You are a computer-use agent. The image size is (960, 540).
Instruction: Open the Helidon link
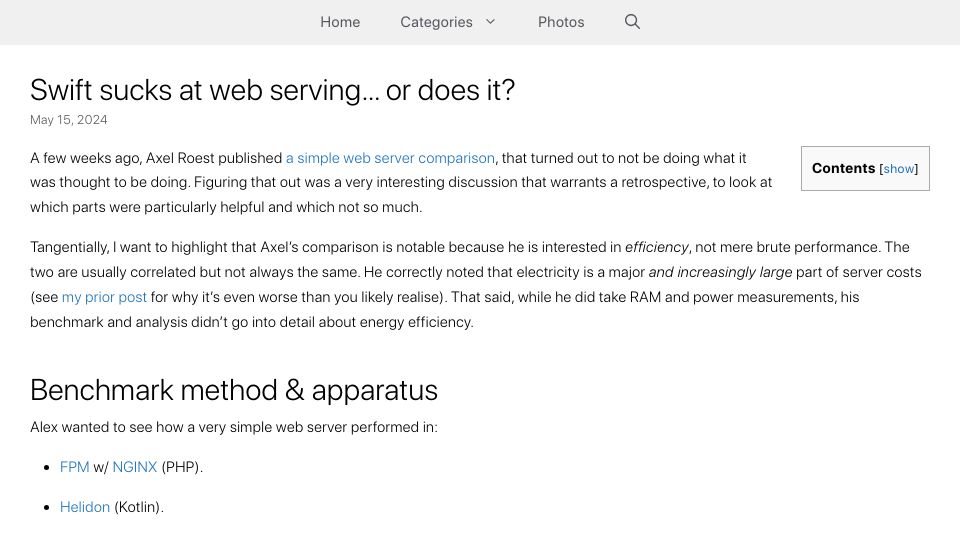pos(84,507)
